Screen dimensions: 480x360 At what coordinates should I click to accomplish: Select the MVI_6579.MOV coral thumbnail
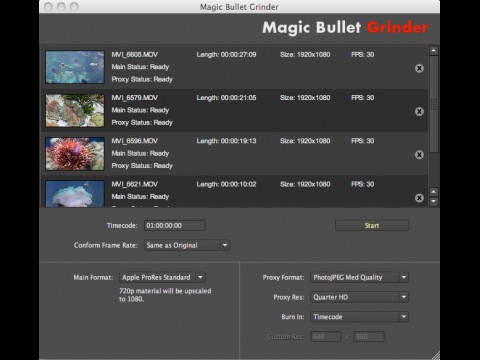coord(75,110)
